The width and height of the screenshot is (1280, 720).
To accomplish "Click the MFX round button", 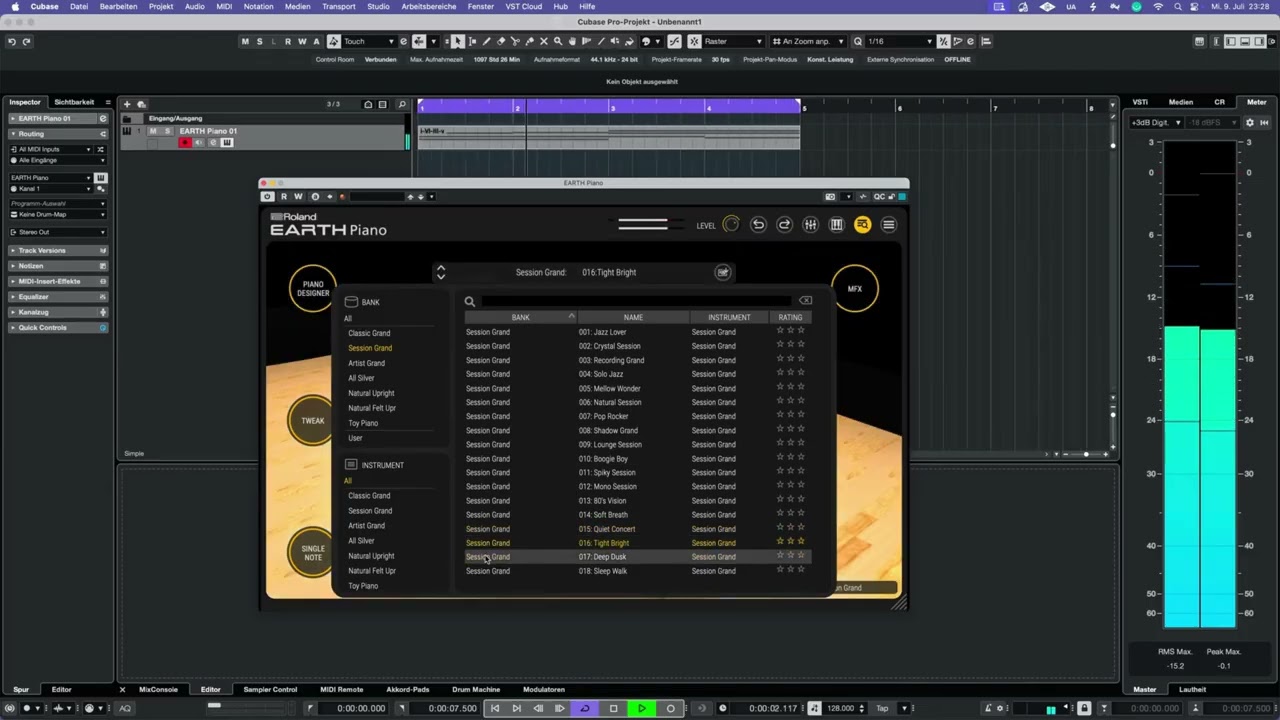I will pyautogui.click(x=855, y=289).
